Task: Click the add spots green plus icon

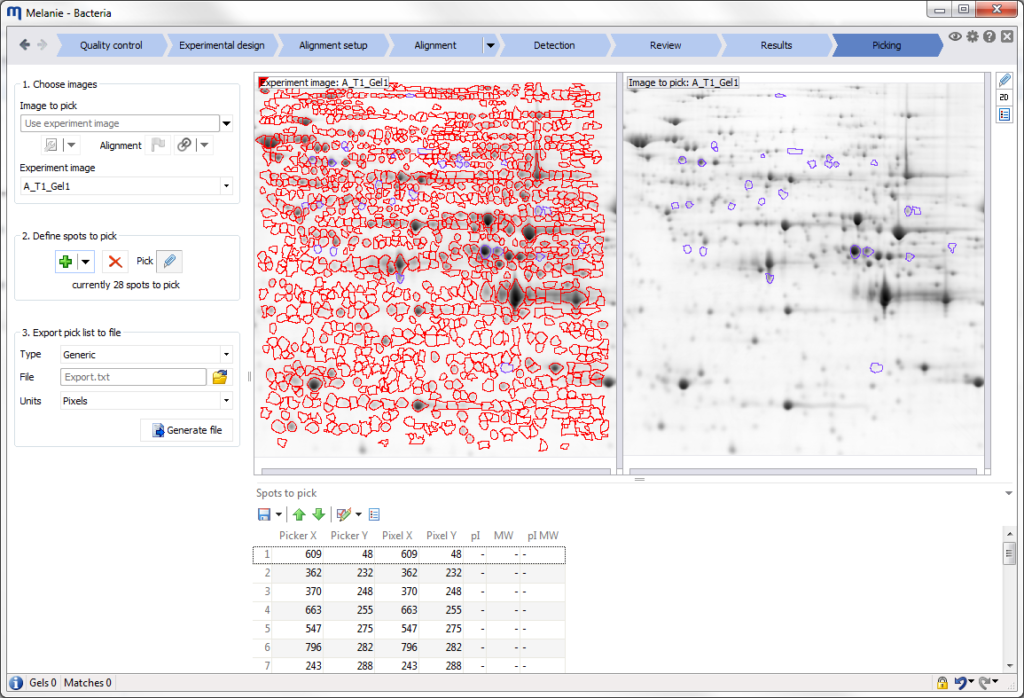Action: pos(65,262)
